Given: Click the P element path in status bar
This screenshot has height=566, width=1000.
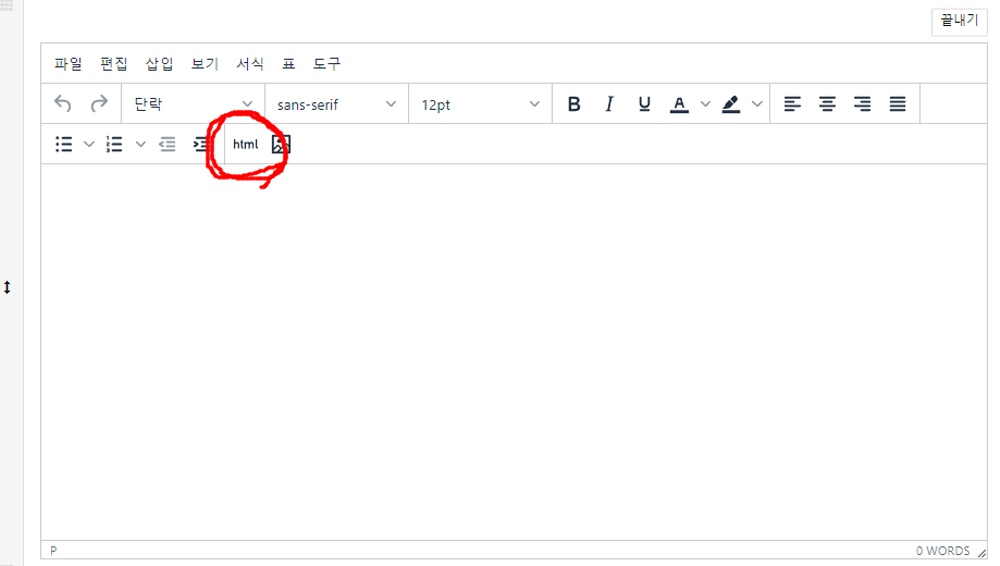Looking at the screenshot, I should (54, 550).
